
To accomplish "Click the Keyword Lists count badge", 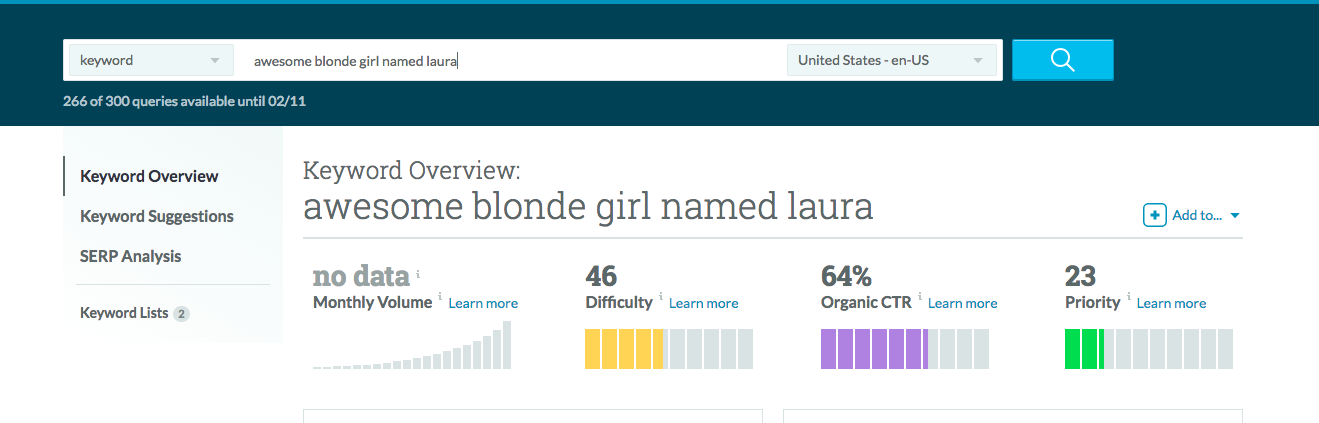I will point(181,314).
